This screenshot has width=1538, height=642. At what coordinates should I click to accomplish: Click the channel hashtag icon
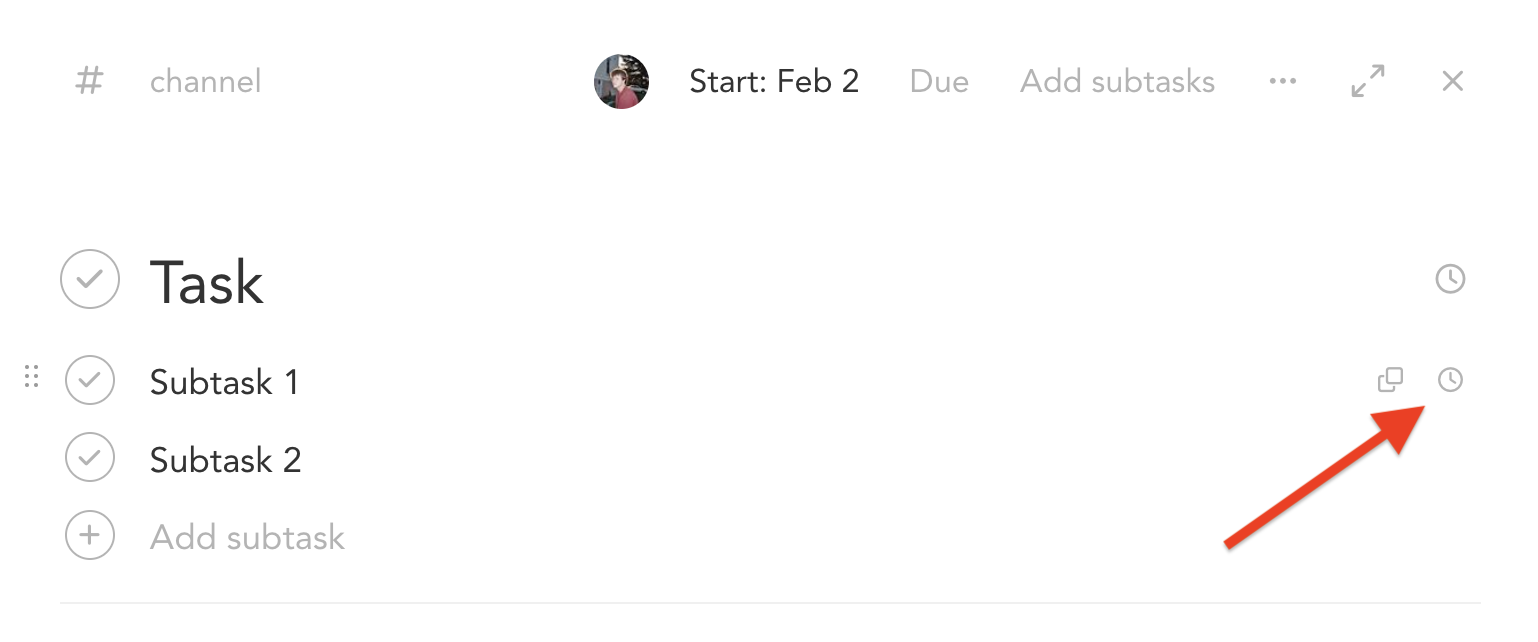pos(88,81)
